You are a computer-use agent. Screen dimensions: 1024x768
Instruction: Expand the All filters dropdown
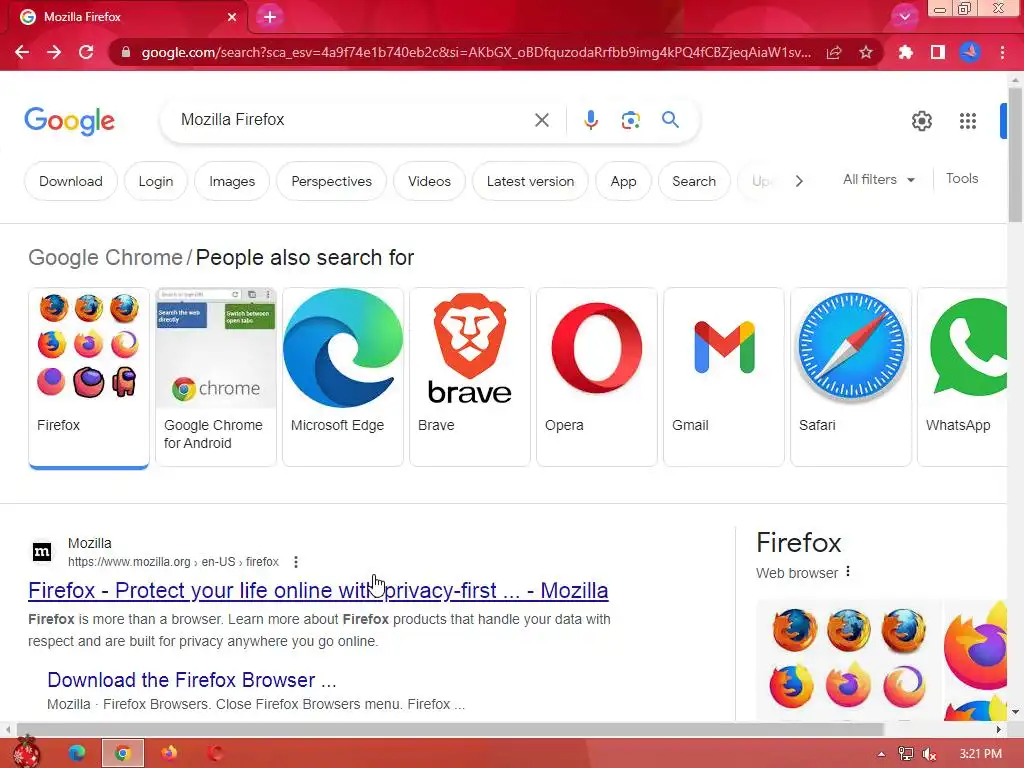click(x=879, y=179)
